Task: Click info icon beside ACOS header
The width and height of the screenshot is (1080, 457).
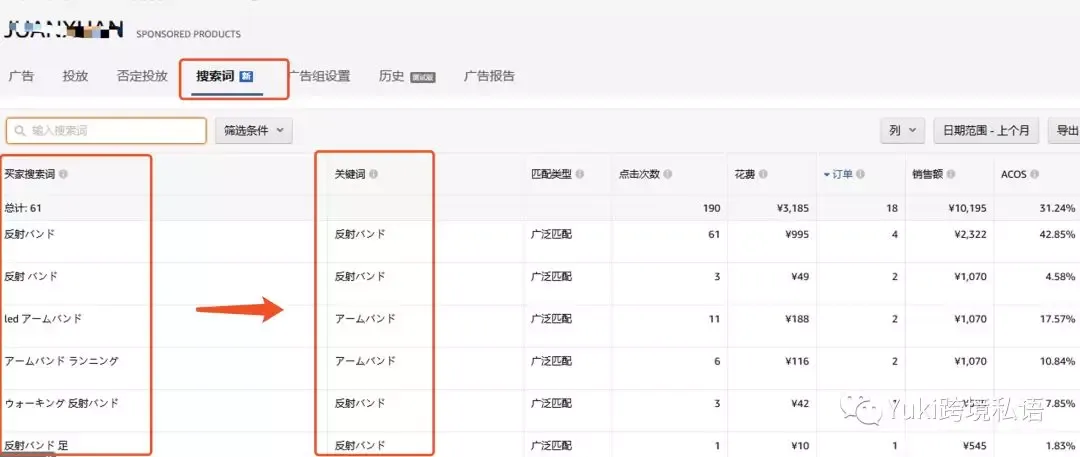Action: click(1035, 174)
